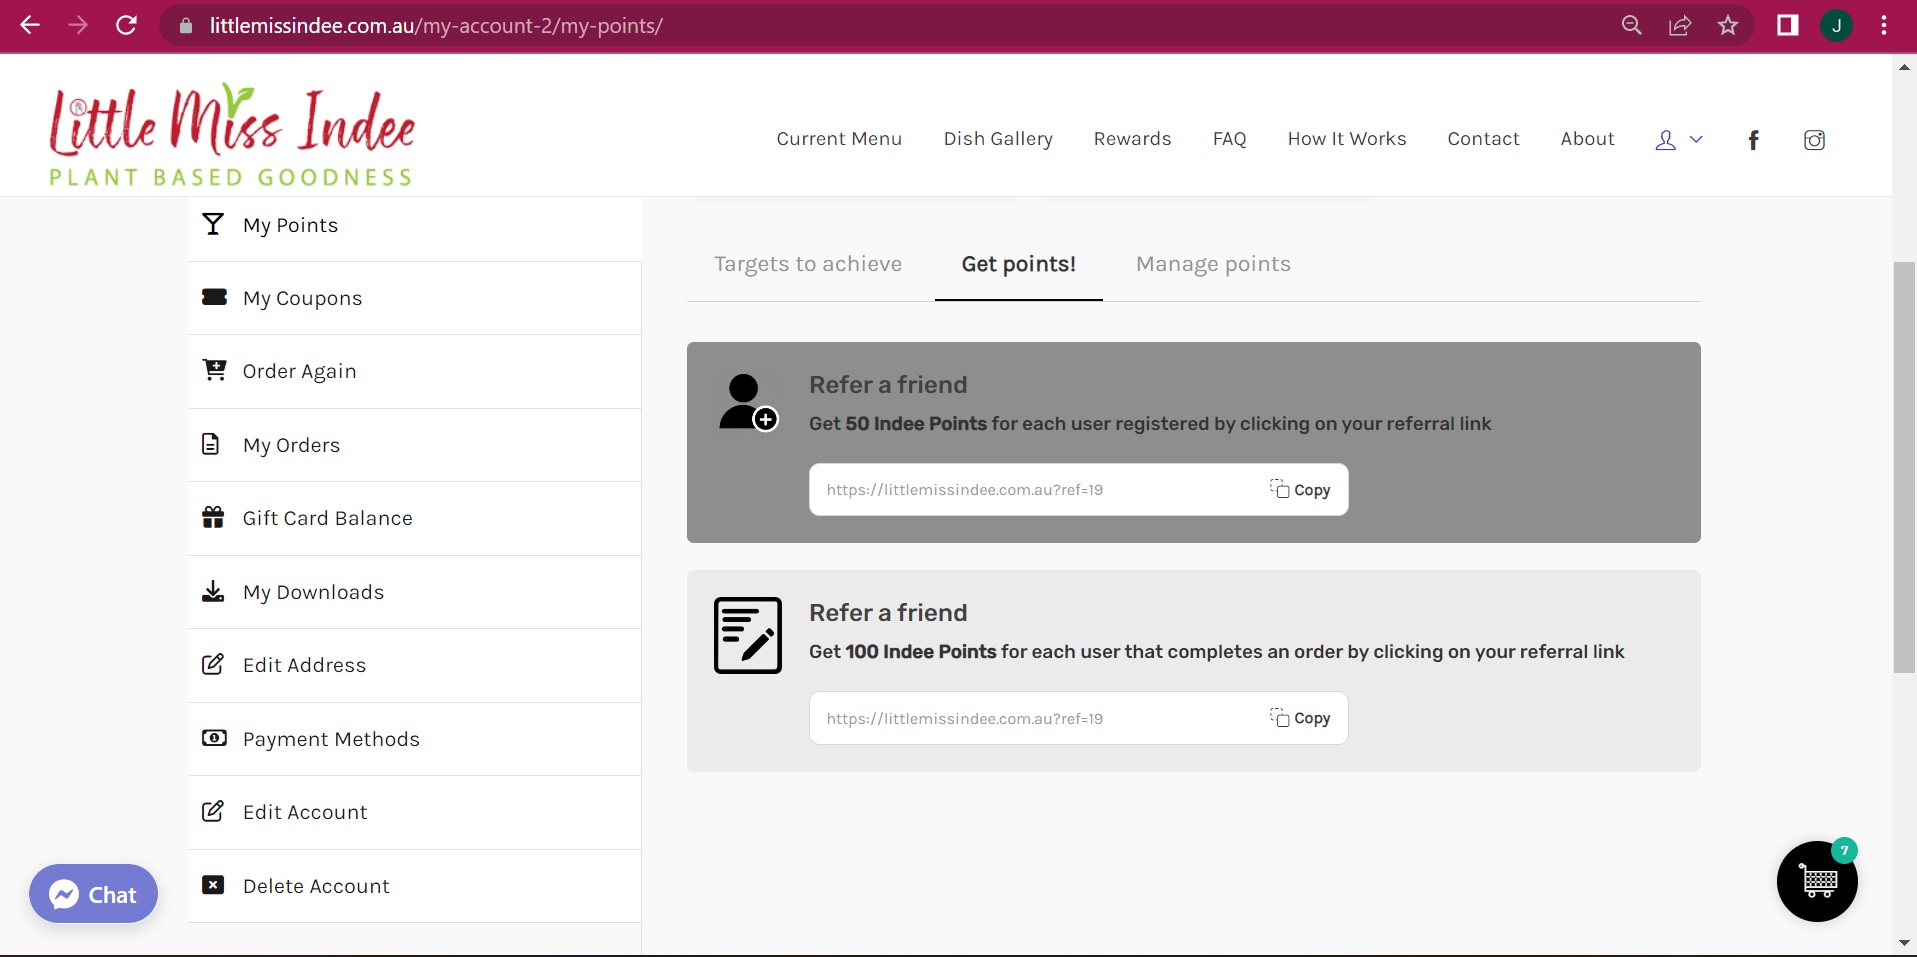This screenshot has width=1917, height=957.
Task: Go to My Coupons page
Action: [x=302, y=298]
